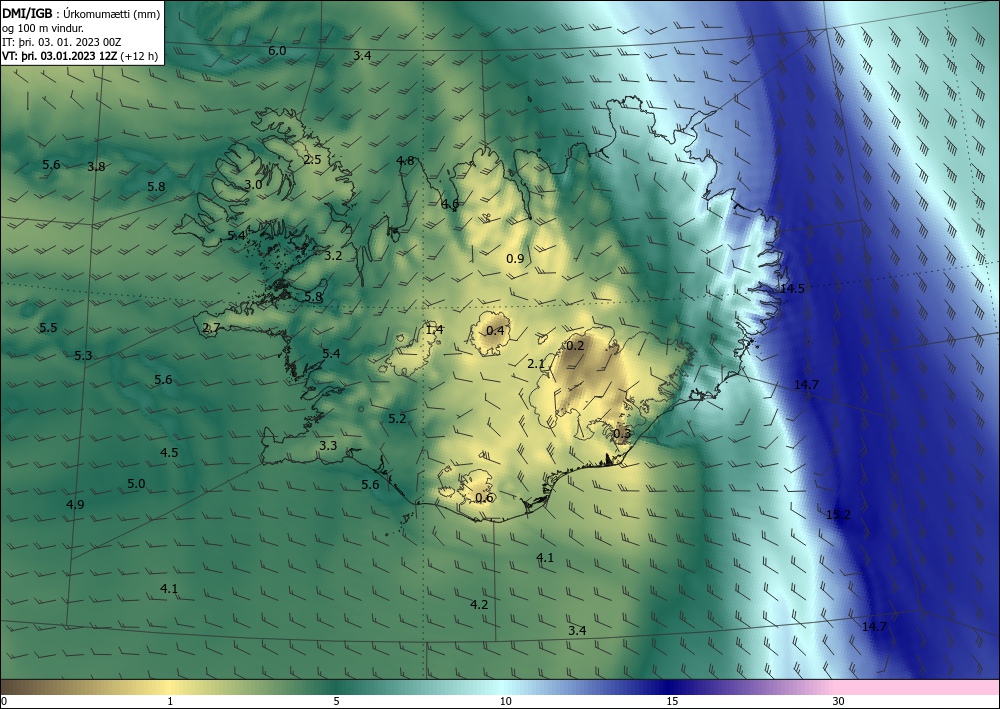
Task: Select the valid time line "VT: þri. 03.01.2023 12Z (+12 h)"
Action: click(x=80, y=56)
